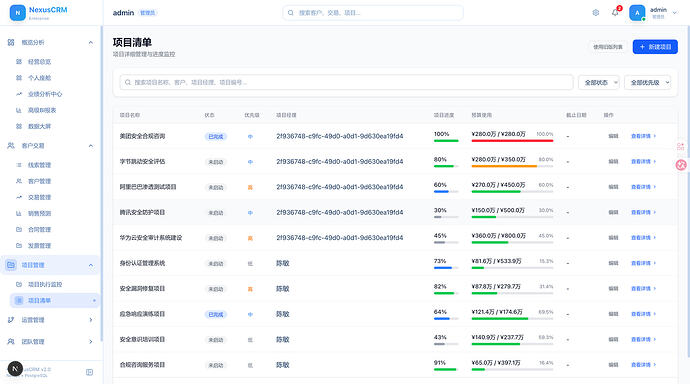The width and height of the screenshot is (690, 384).
Task: Collapse the 概览分析 sidebar section
Action: pyautogui.click(x=91, y=43)
